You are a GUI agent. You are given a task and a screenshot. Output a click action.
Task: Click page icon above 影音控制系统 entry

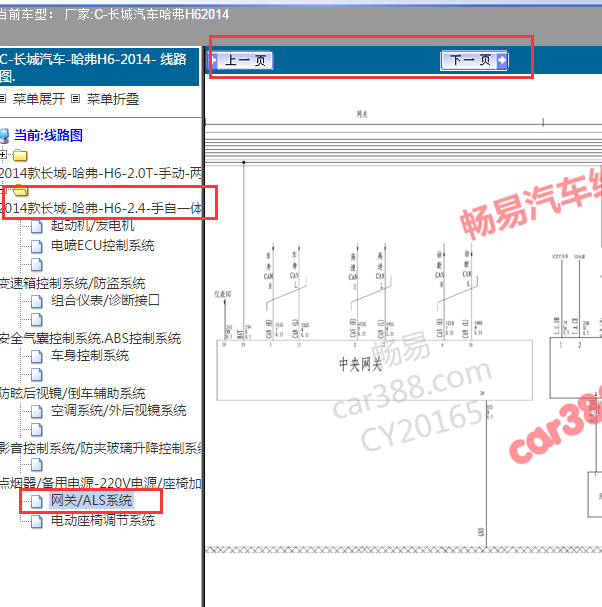pos(37,430)
